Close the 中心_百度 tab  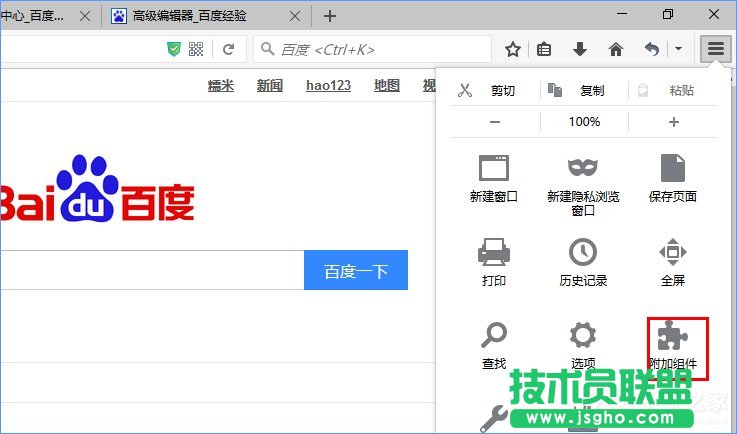click(85, 16)
